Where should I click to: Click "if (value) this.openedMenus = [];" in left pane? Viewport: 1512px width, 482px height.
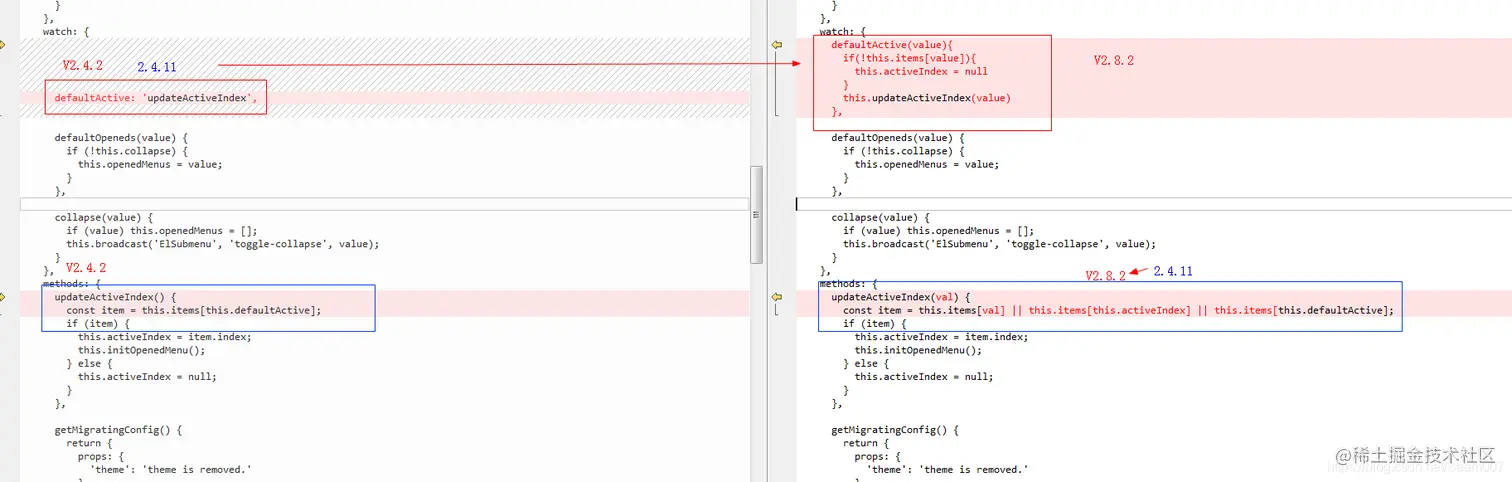click(162, 230)
